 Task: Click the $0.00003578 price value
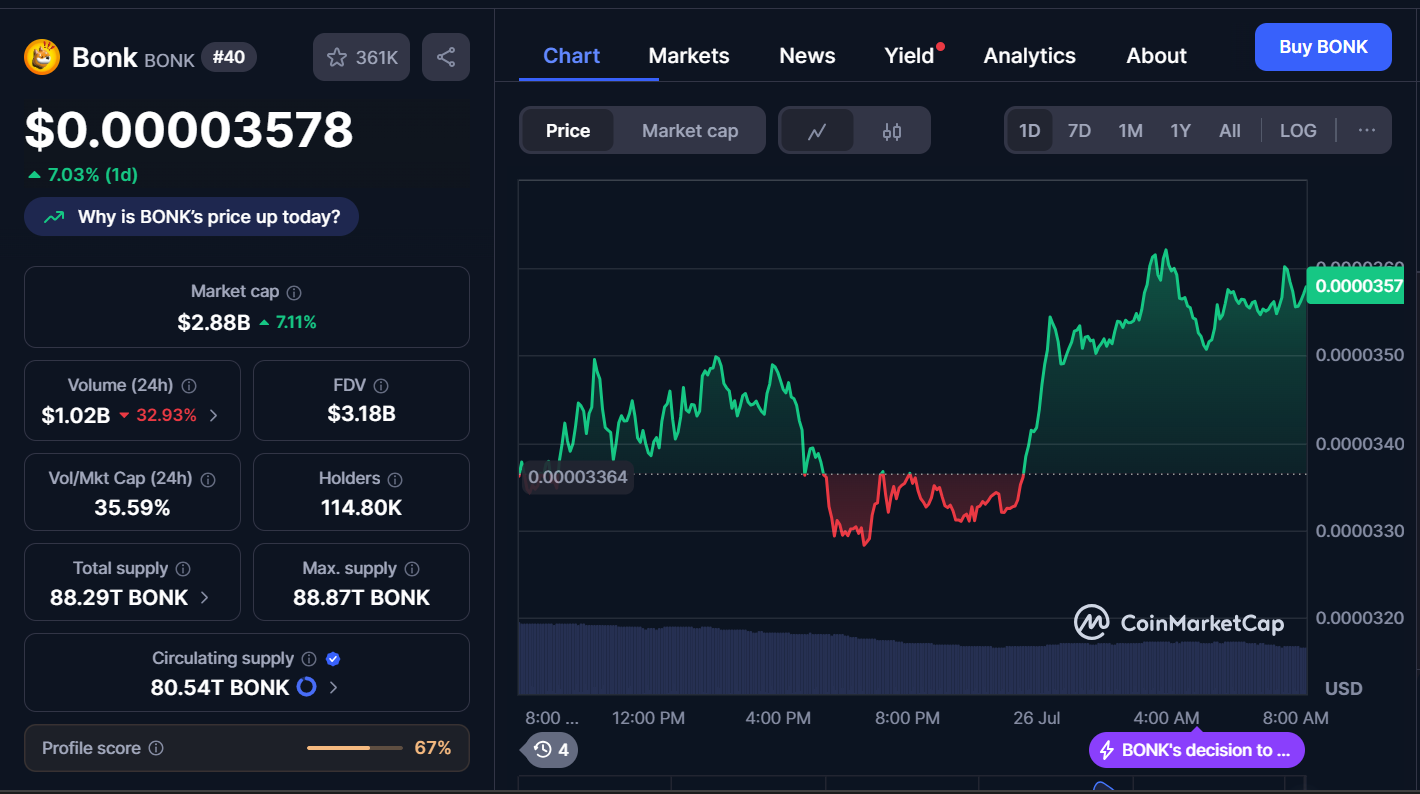[189, 130]
